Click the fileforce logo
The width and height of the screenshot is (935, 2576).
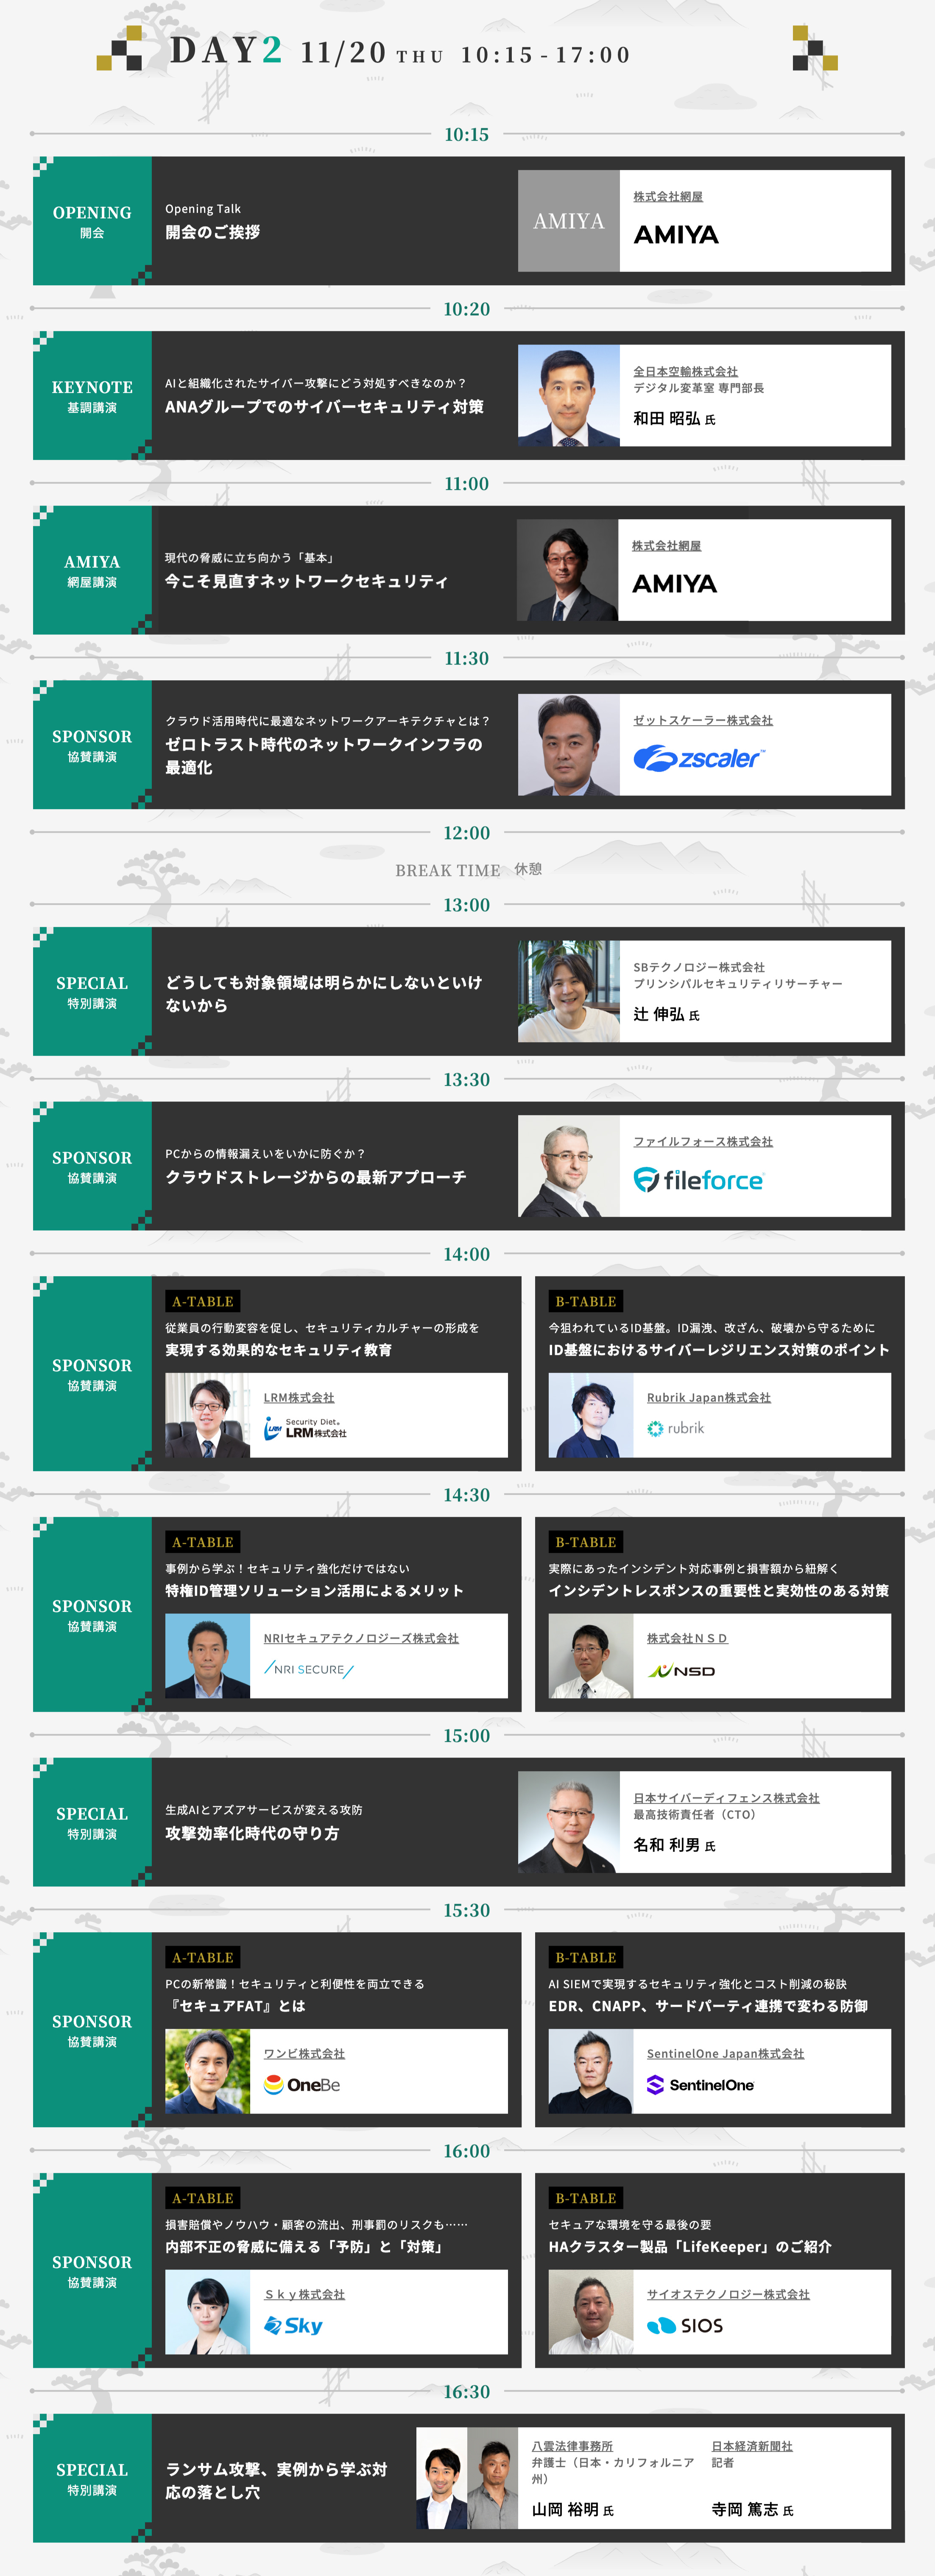698,1180
